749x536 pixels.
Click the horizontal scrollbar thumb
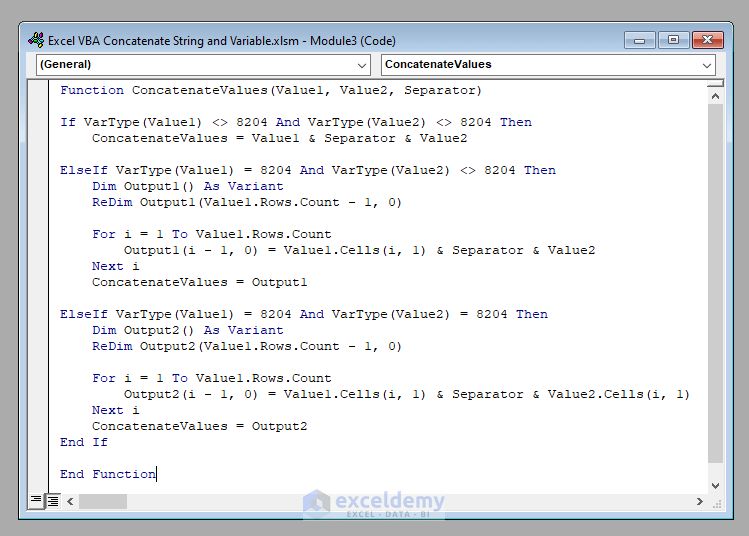pyautogui.click(x=103, y=501)
